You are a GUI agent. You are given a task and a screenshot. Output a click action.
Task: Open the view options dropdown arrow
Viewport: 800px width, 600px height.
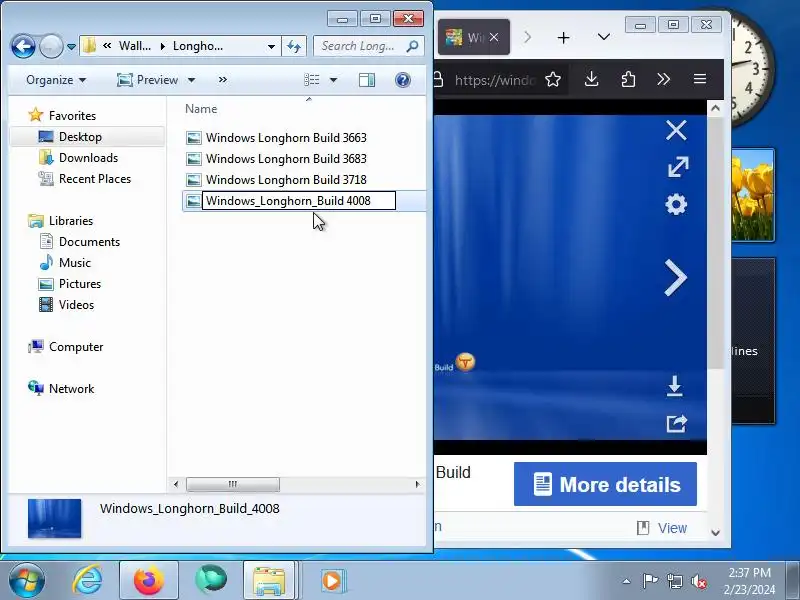point(333,80)
